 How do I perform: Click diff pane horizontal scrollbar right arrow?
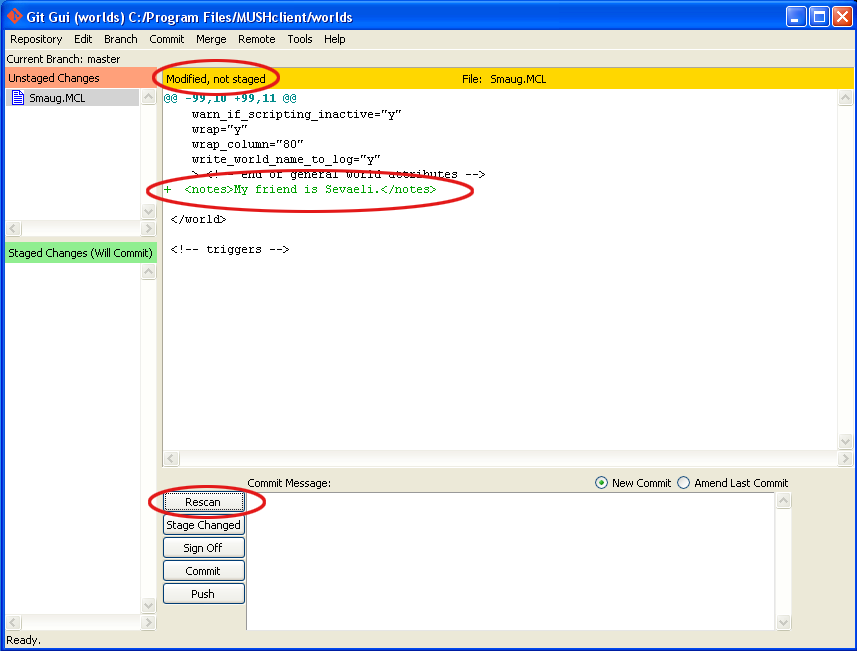tap(845, 458)
